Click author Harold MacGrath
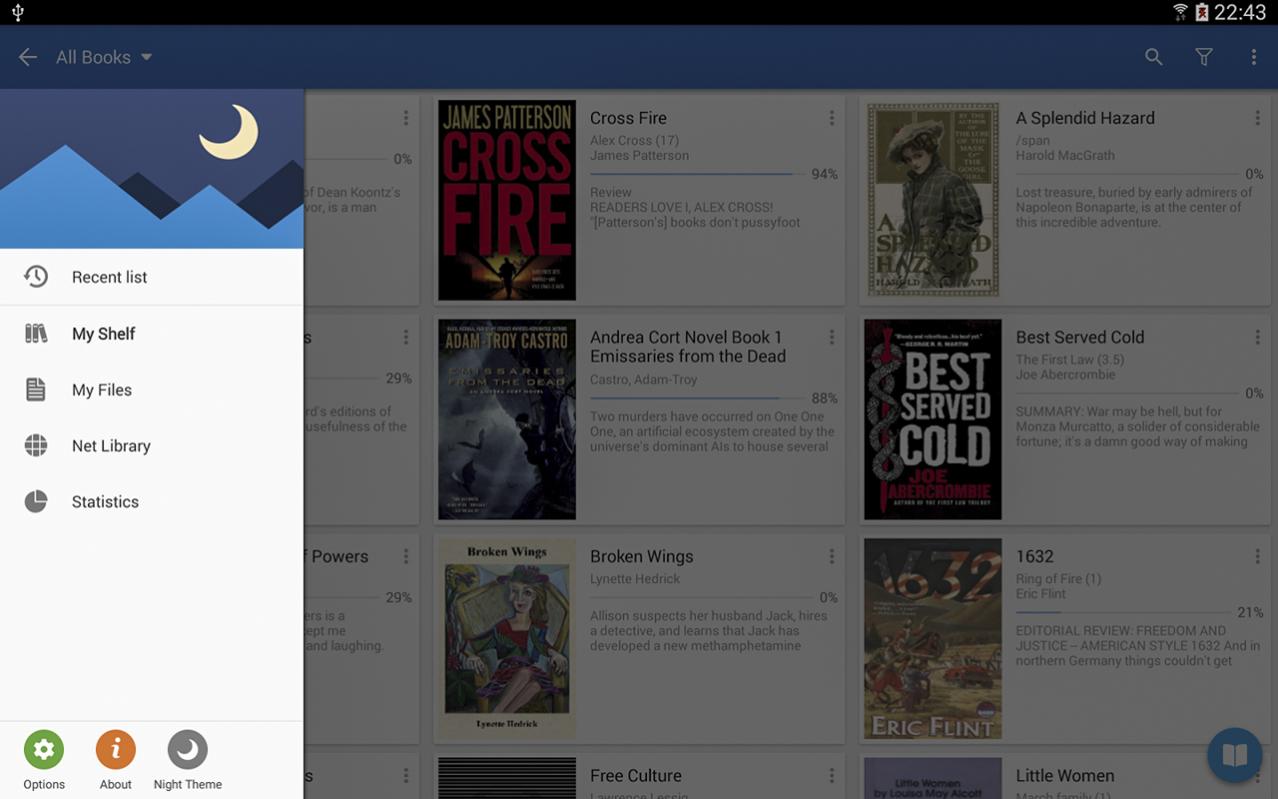The width and height of the screenshot is (1278, 799). (1065, 156)
